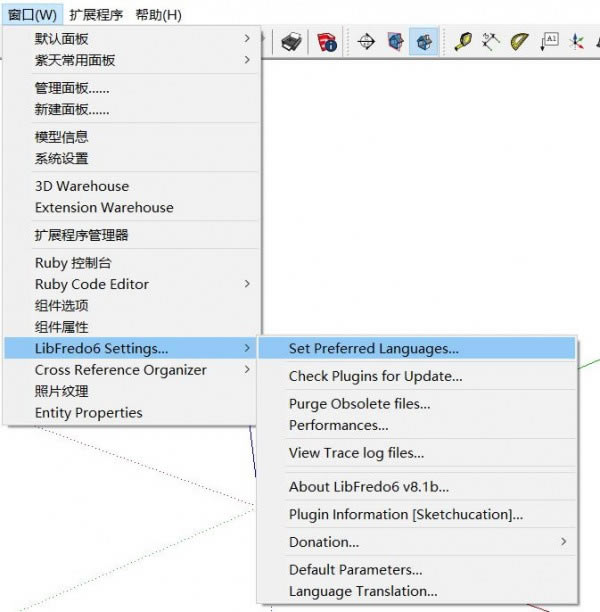600x612 pixels.
Task: Select the Dimension tool icon
Action: pos(491,41)
